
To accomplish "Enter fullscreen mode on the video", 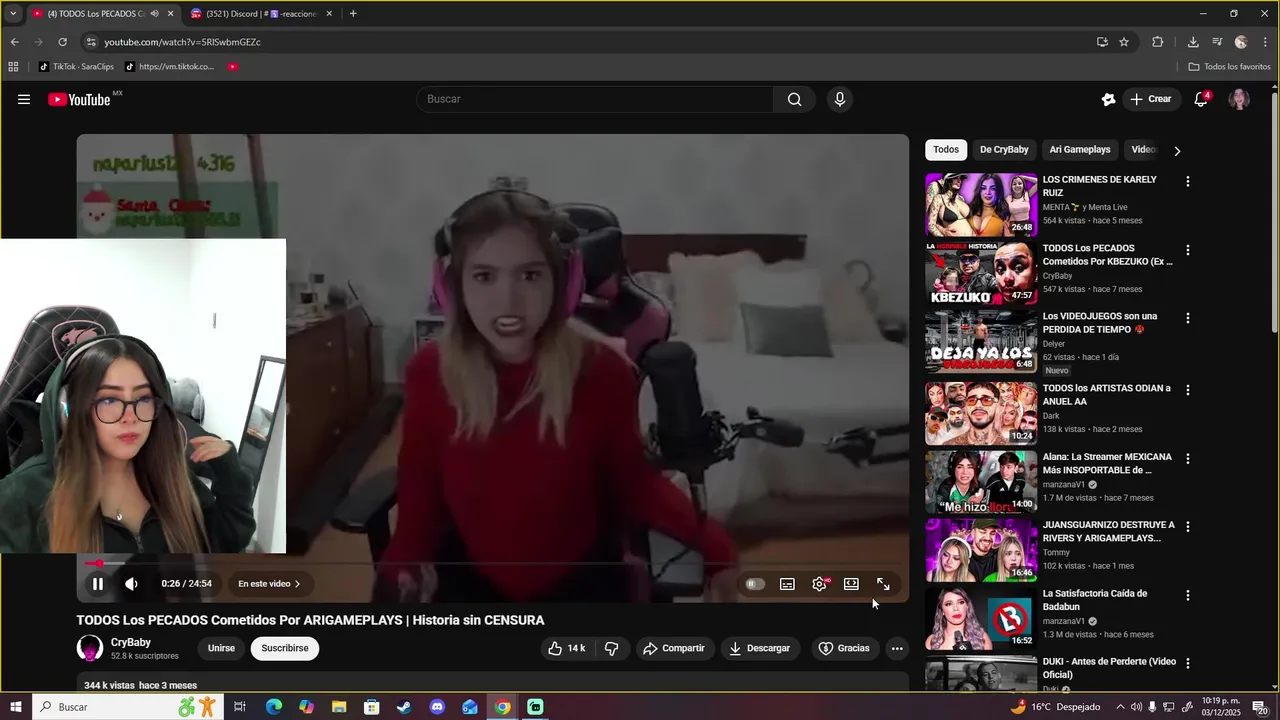I will (x=883, y=584).
